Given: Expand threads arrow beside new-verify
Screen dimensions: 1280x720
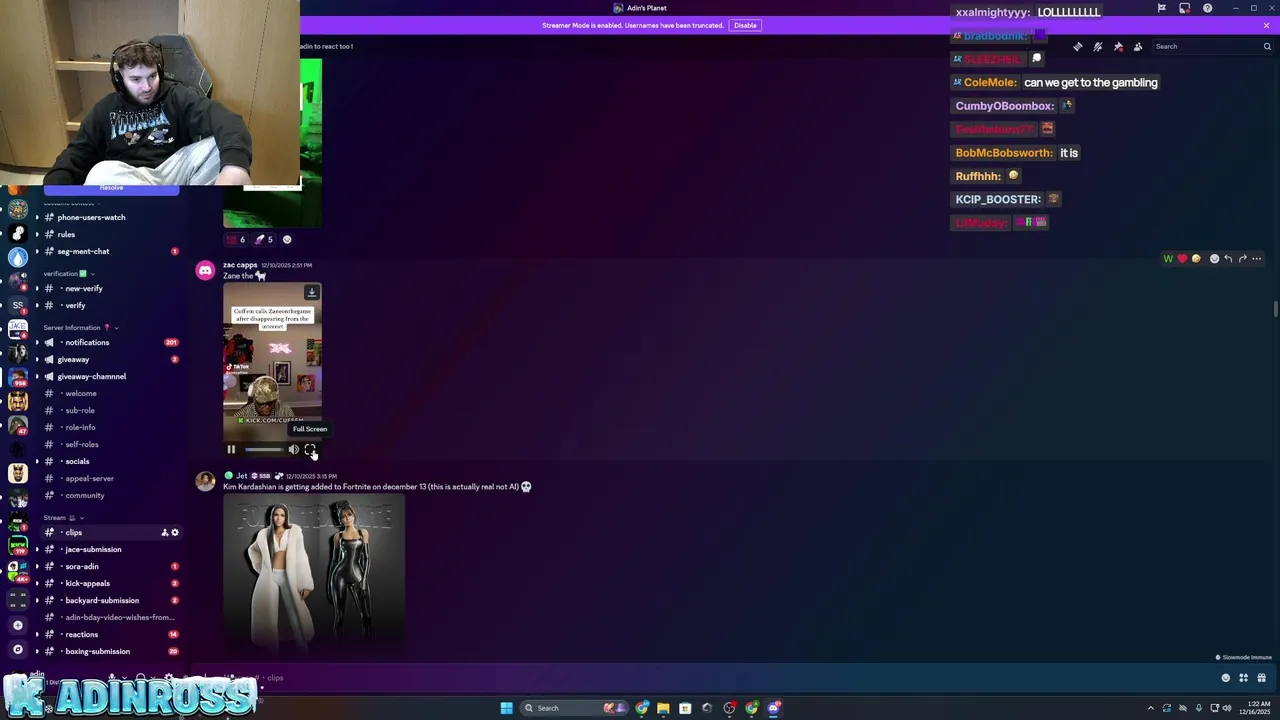Looking at the screenshot, I should tap(37, 288).
